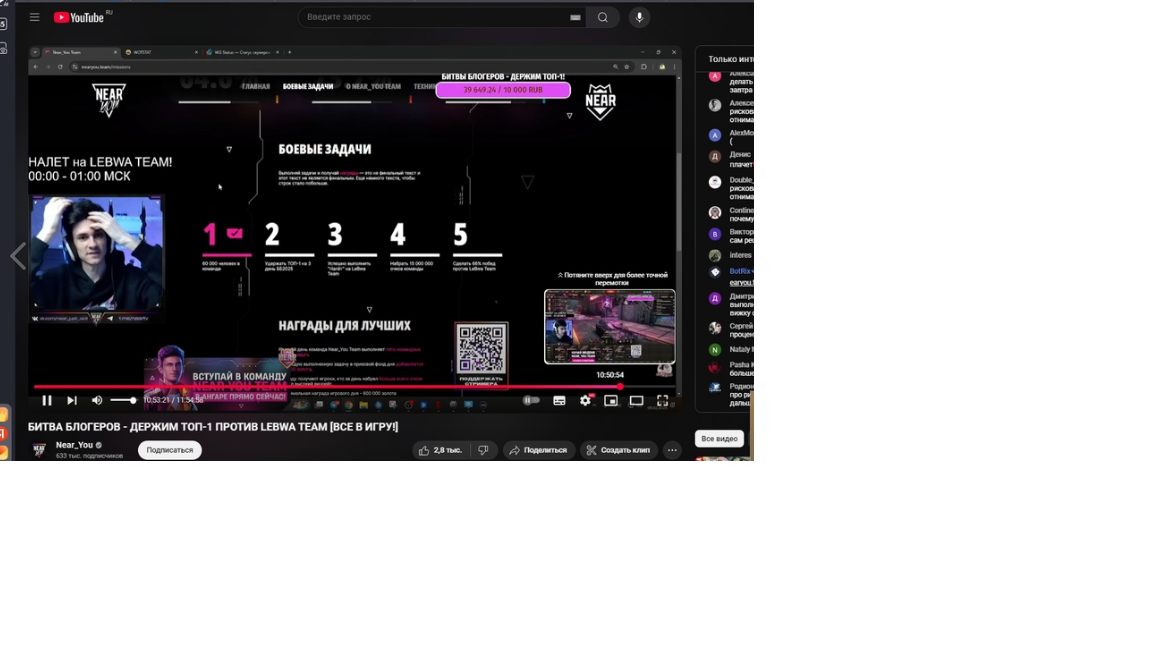
Task: Open the player settings gear
Action: tap(586, 400)
